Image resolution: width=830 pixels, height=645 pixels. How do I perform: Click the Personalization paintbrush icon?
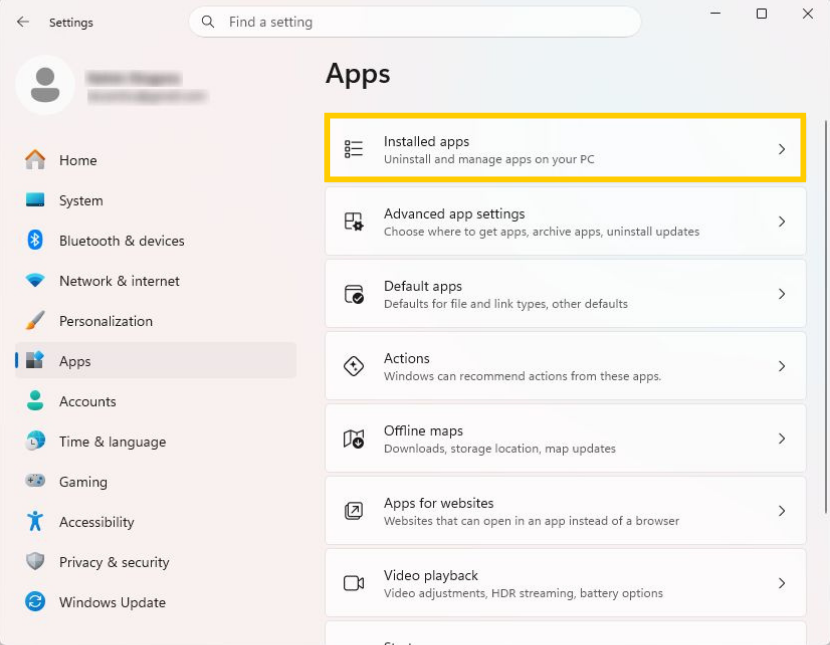(x=35, y=321)
